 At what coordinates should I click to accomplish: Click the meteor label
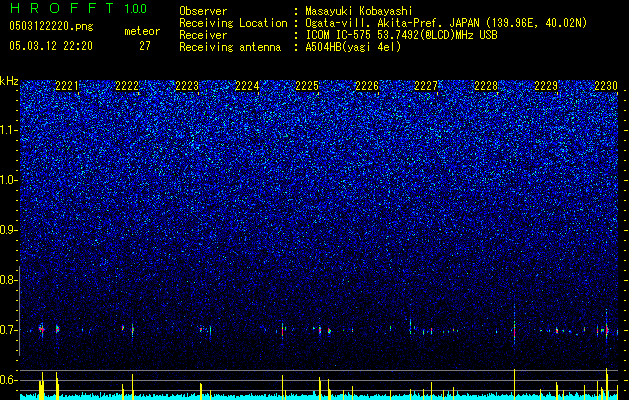[x=142, y=31]
